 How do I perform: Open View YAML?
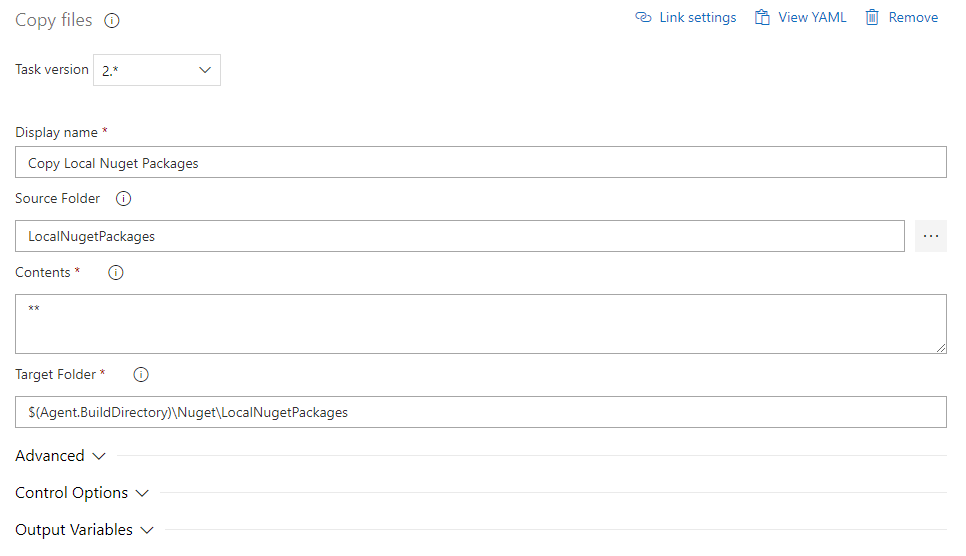pos(801,17)
